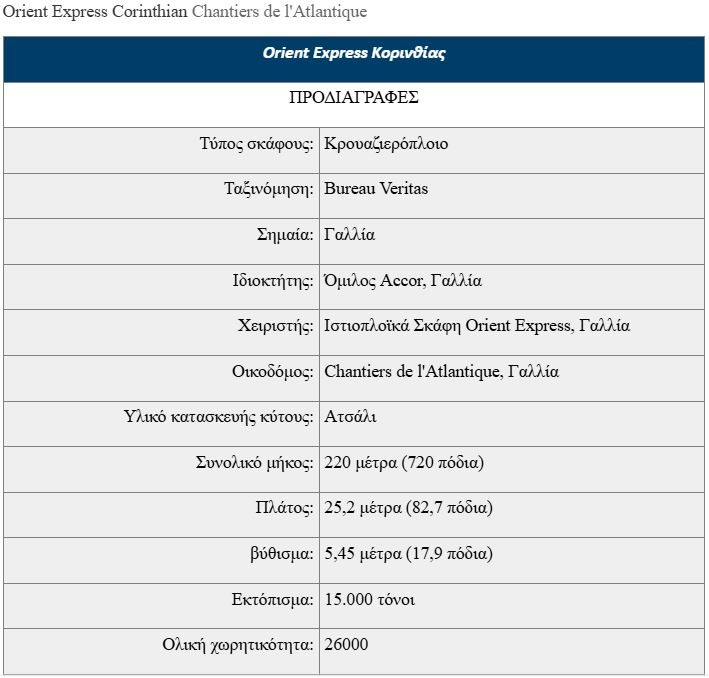
Task: Click the ΠΡΟΔΙΑΓΡΑΦΕΣ section title
Action: click(354, 97)
